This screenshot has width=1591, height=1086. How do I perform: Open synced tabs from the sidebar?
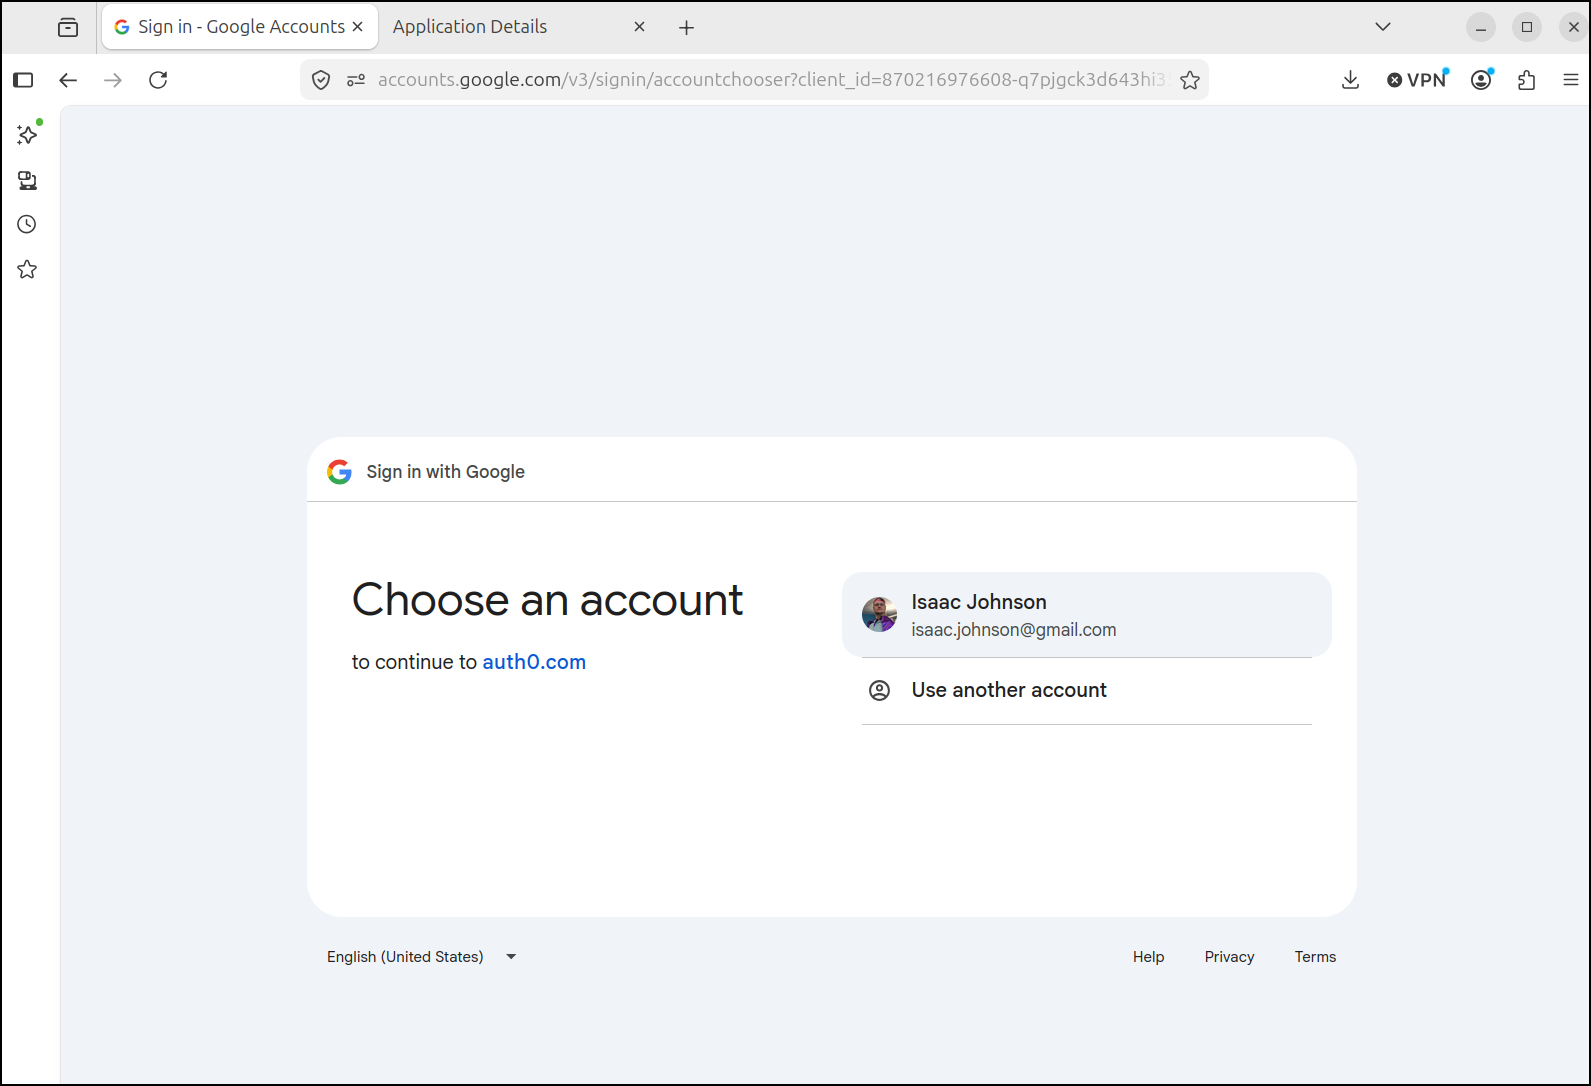pos(27,180)
